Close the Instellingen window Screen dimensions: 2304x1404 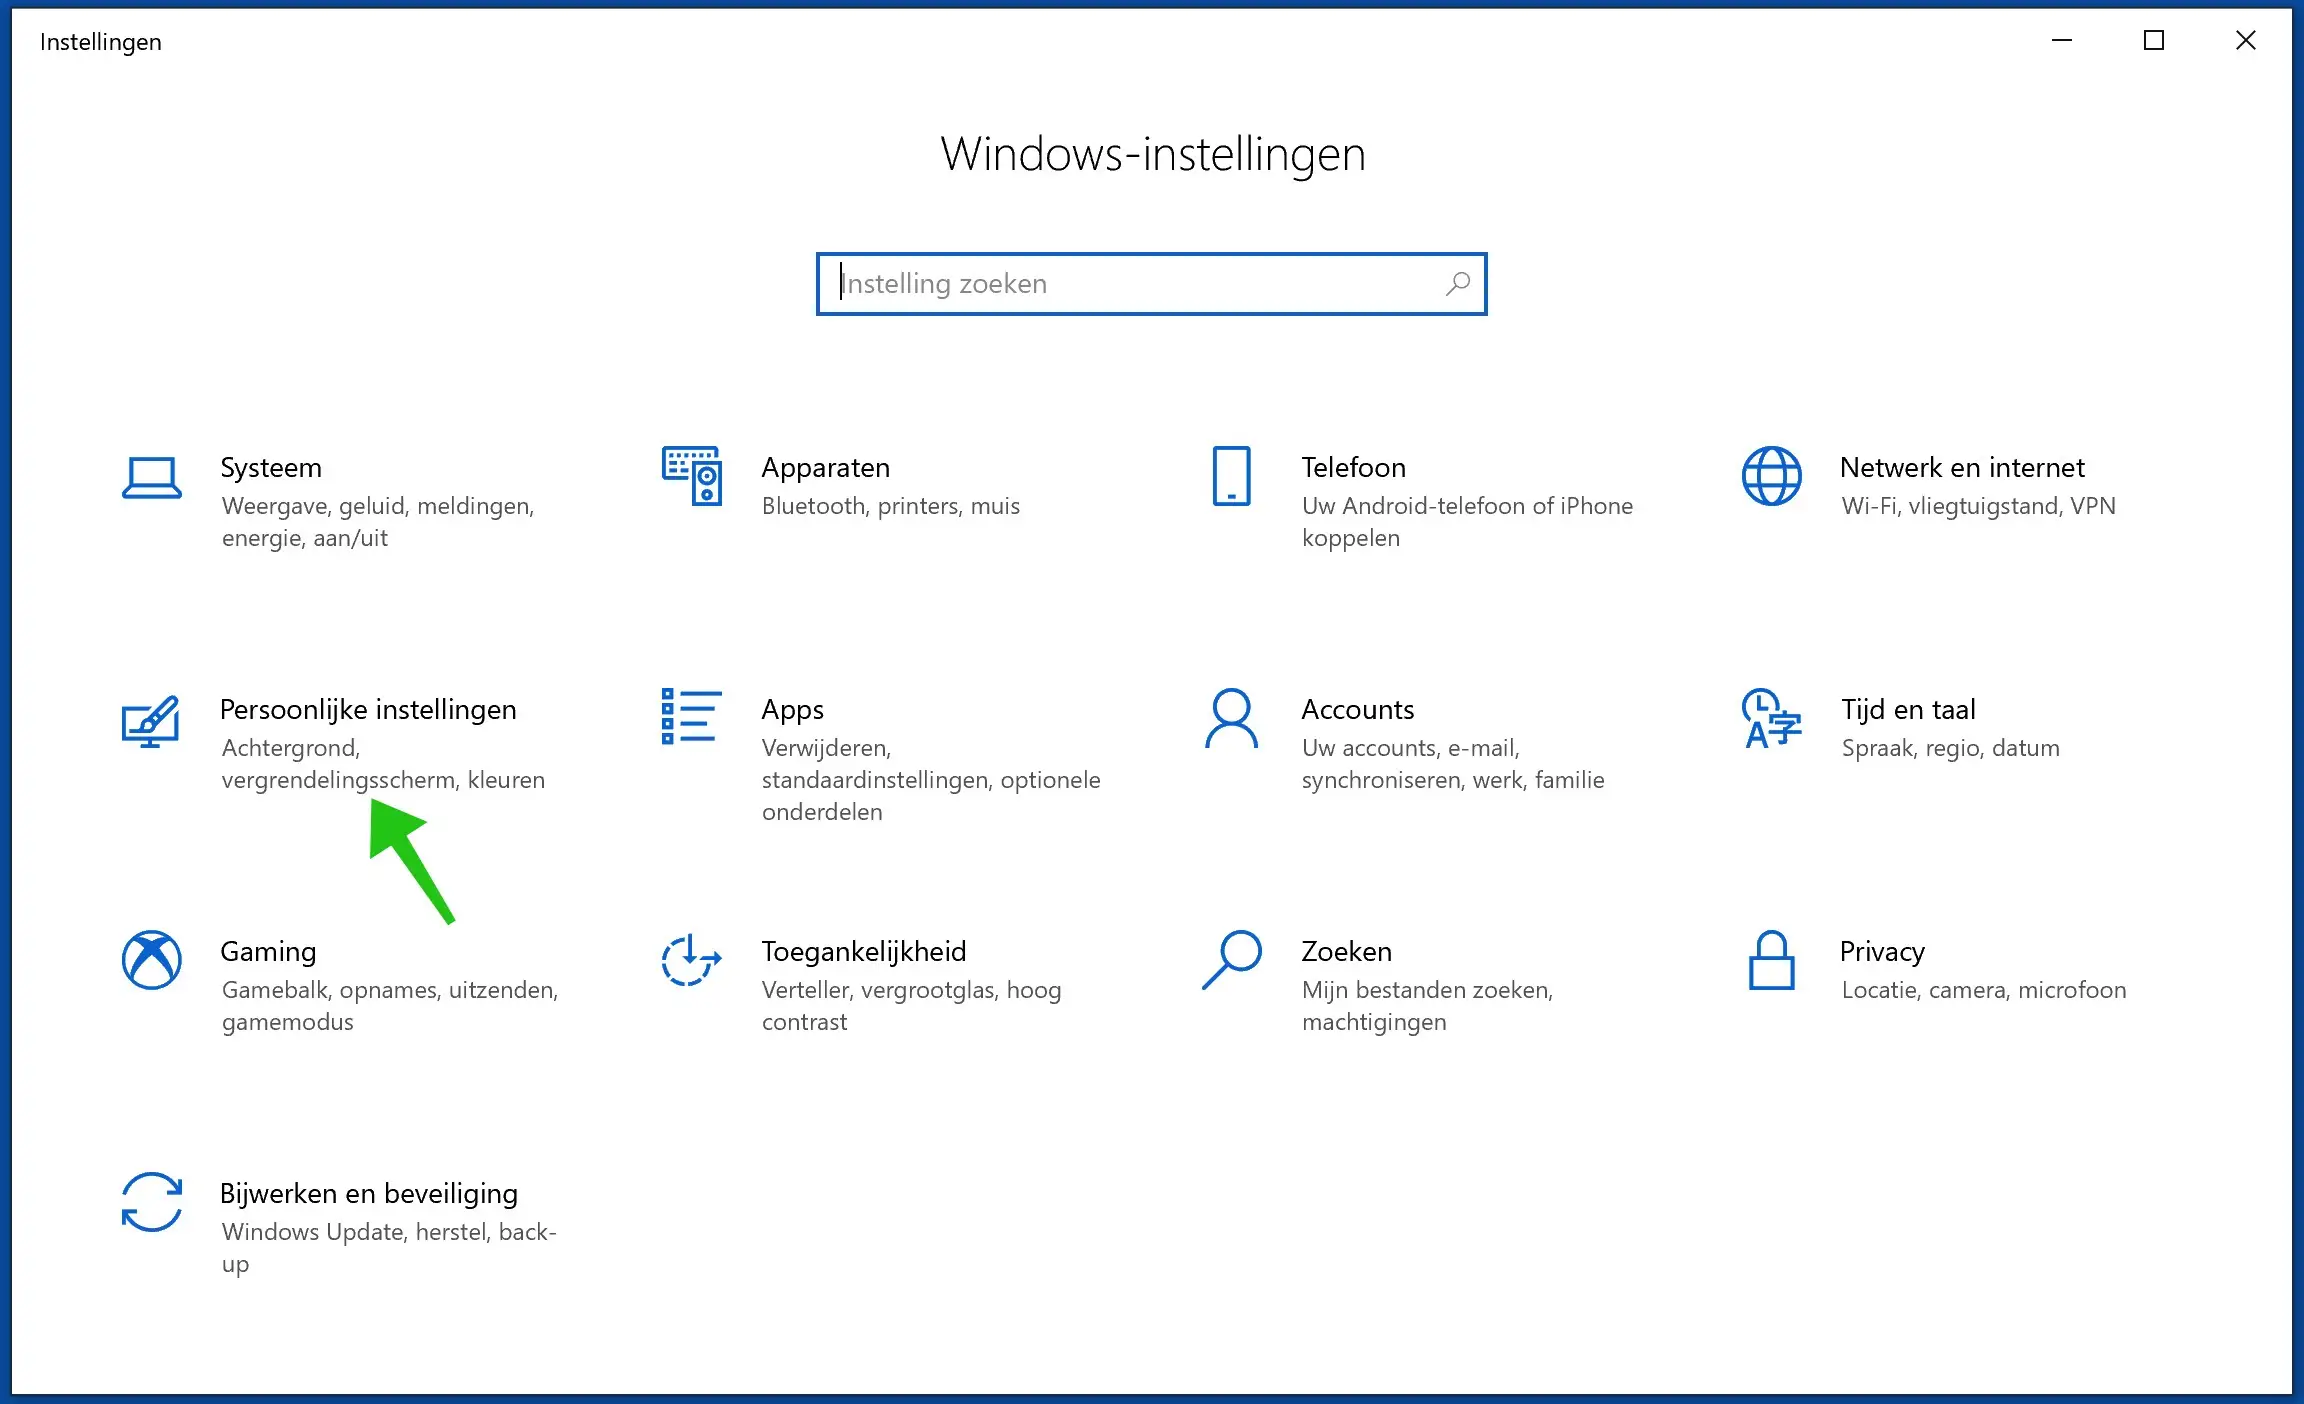pyautogui.click(x=2246, y=41)
